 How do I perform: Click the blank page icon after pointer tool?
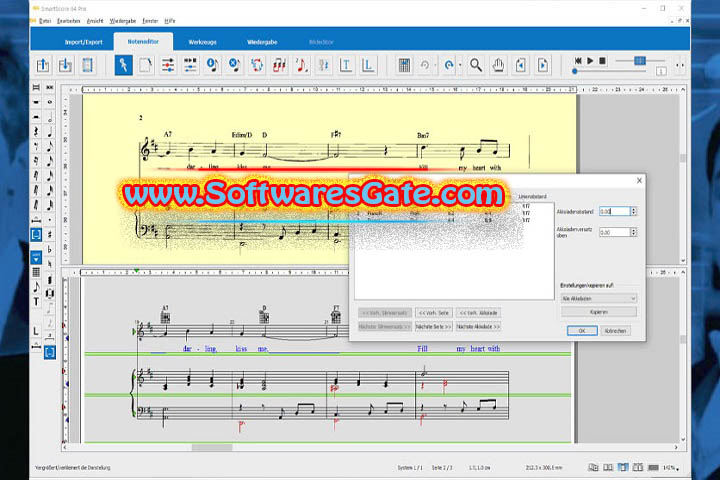click(146, 65)
